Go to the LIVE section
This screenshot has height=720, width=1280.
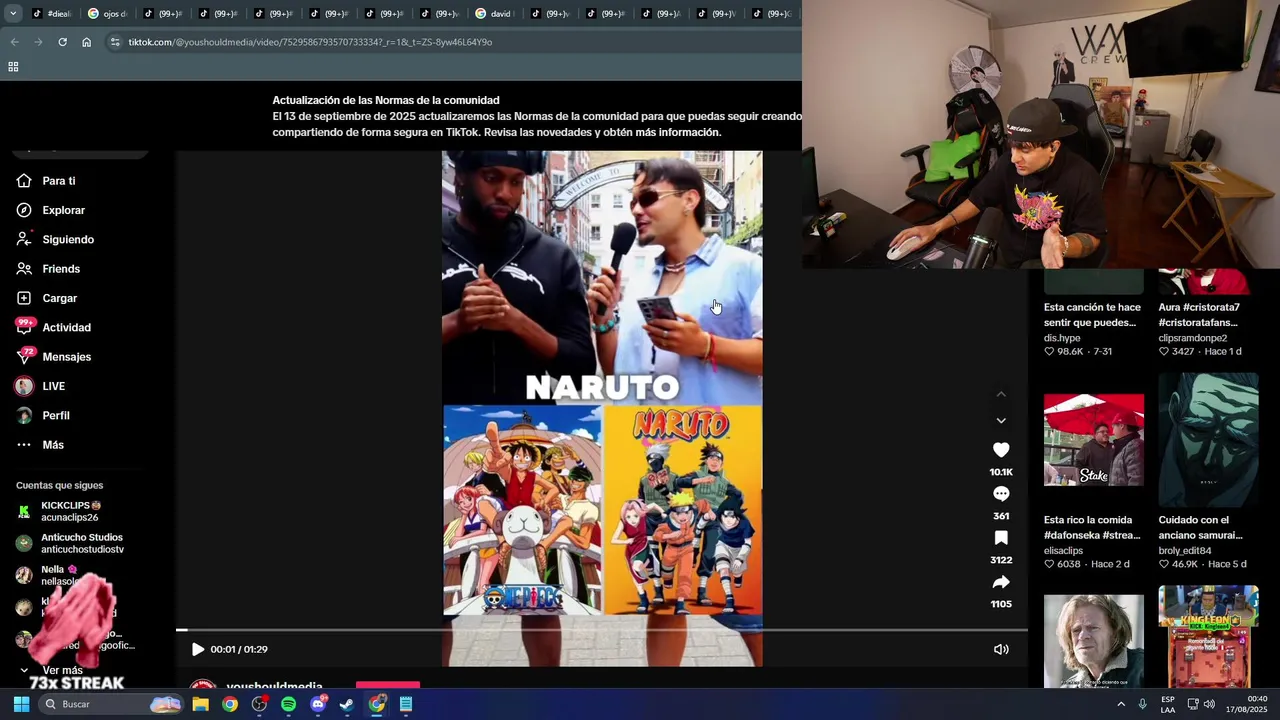[x=40, y=386]
